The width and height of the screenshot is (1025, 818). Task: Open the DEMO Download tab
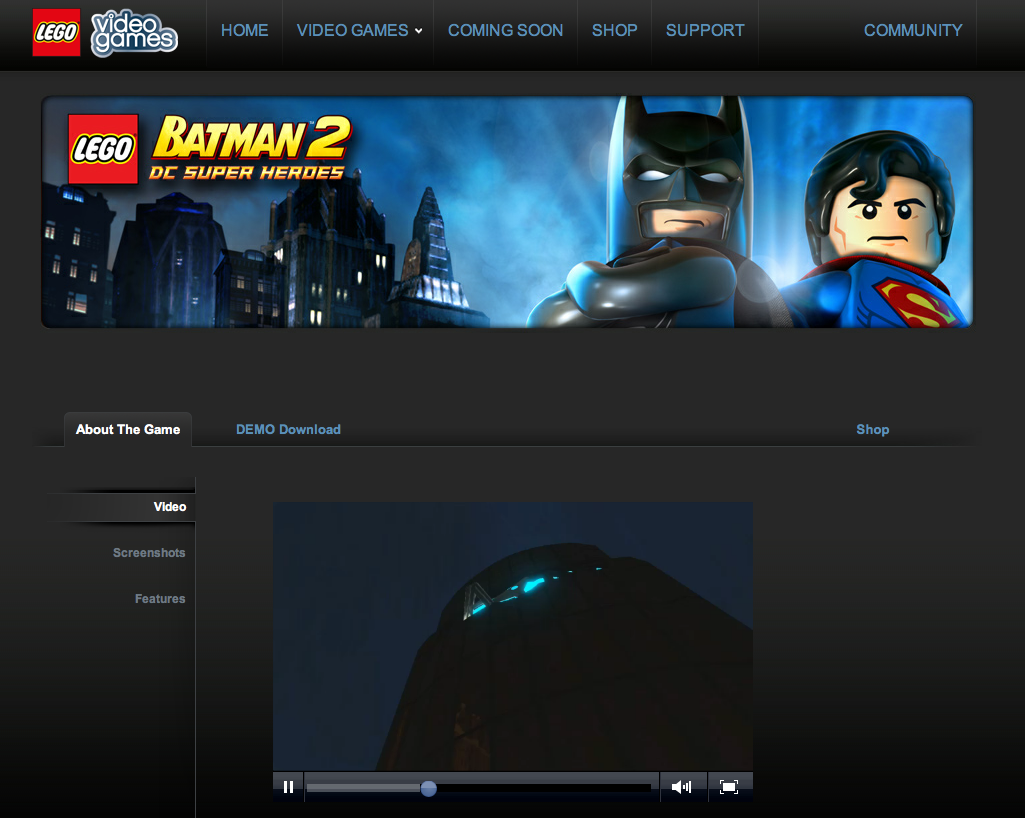point(288,430)
